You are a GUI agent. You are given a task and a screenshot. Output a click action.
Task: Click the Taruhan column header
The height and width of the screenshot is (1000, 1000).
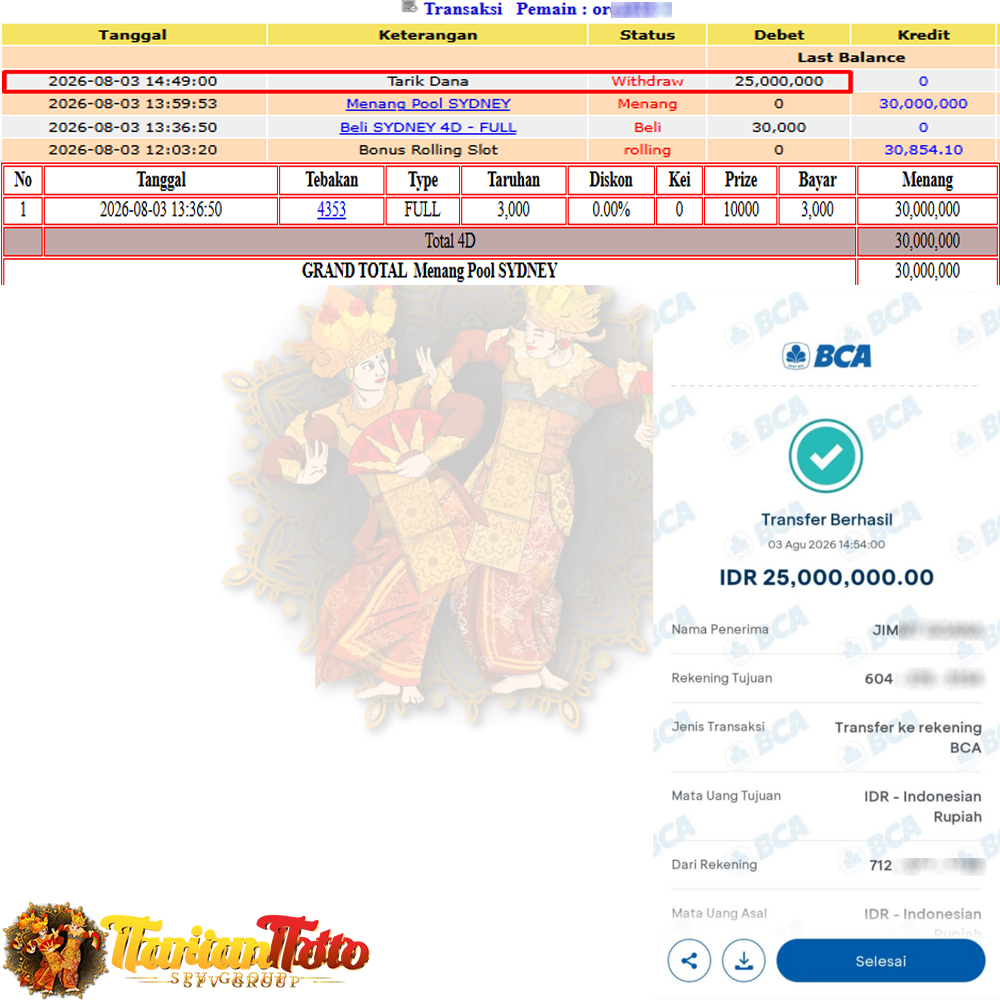(513, 180)
